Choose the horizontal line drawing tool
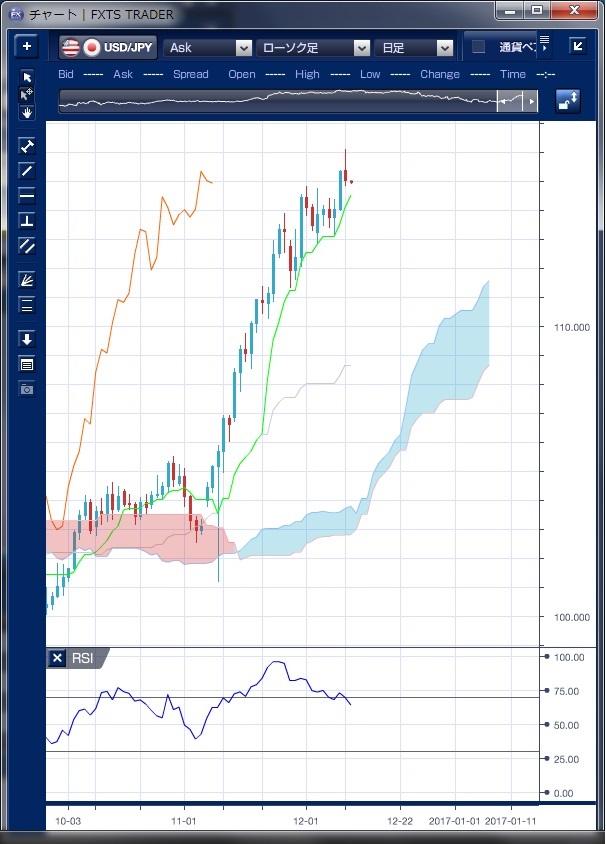606x844 pixels. click(27, 195)
